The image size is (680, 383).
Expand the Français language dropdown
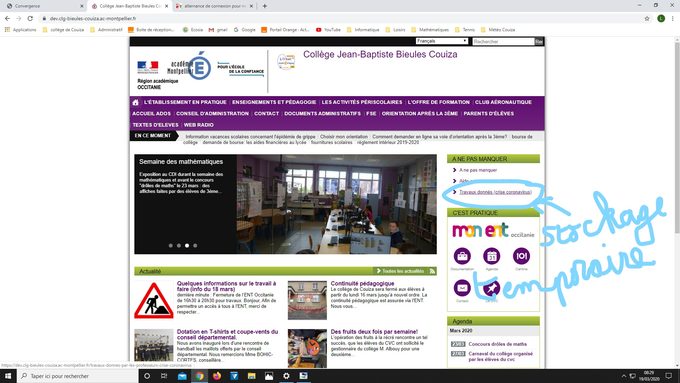pyautogui.click(x=441, y=41)
